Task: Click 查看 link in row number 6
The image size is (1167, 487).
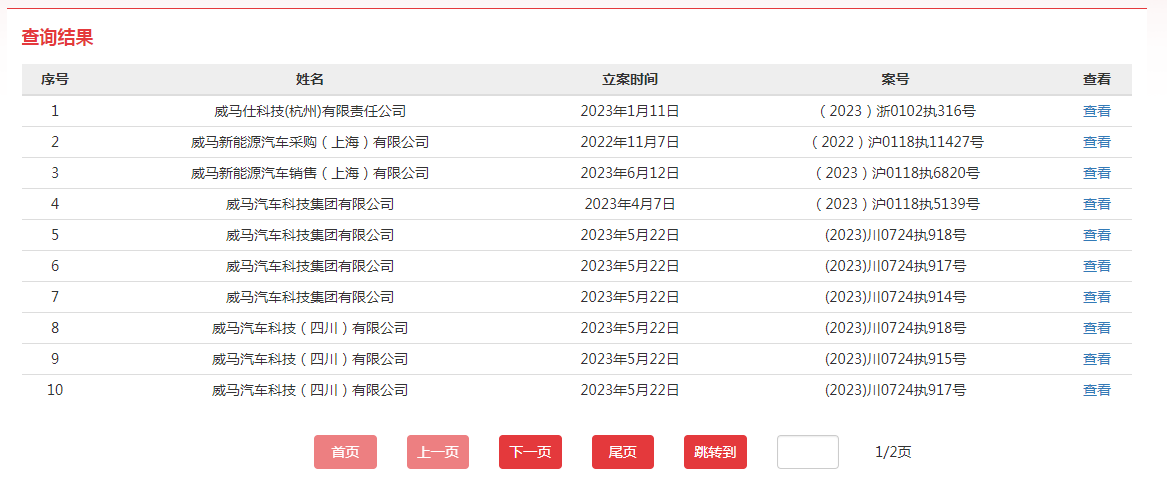Action: click(x=1096, y=267)
